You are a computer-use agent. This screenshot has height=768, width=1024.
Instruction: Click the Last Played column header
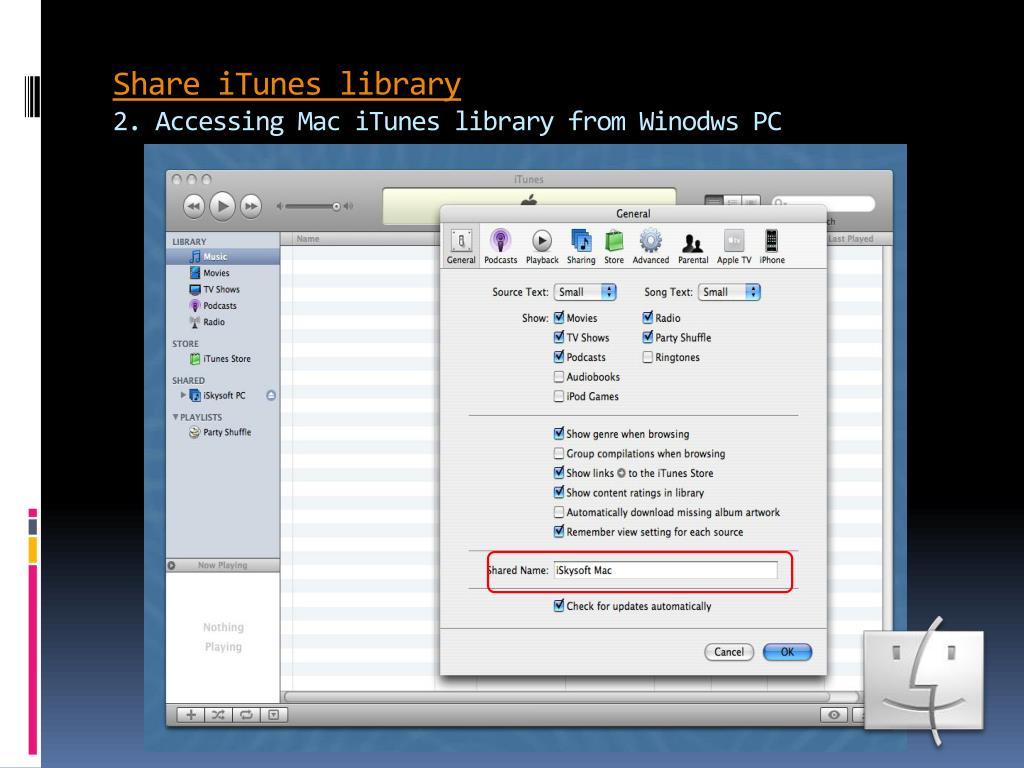tap(852, 239)
